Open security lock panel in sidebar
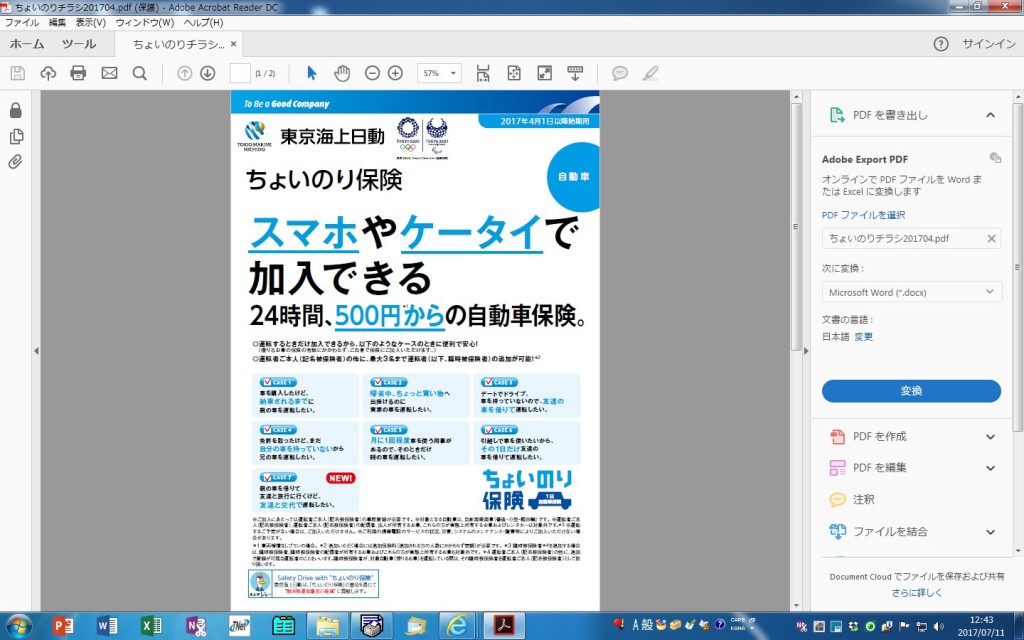Viewport: 1024px width, 640px height. pyautogui.click(x=16, y=110)
